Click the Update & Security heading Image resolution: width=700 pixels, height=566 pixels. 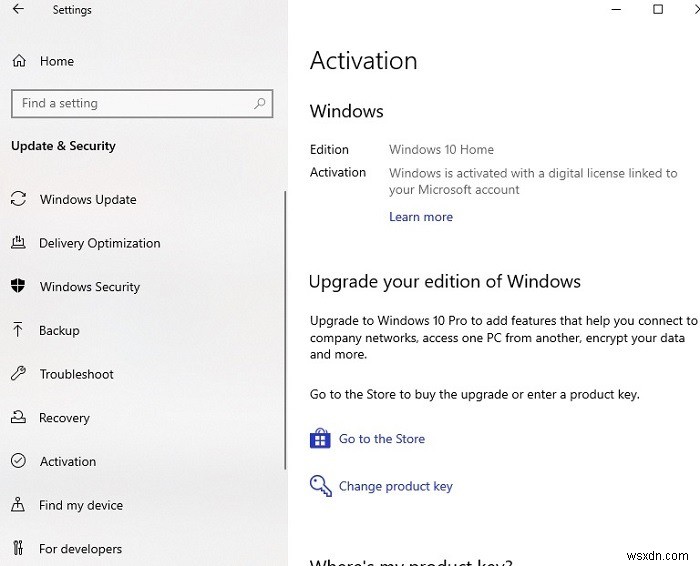coord(63,146)
